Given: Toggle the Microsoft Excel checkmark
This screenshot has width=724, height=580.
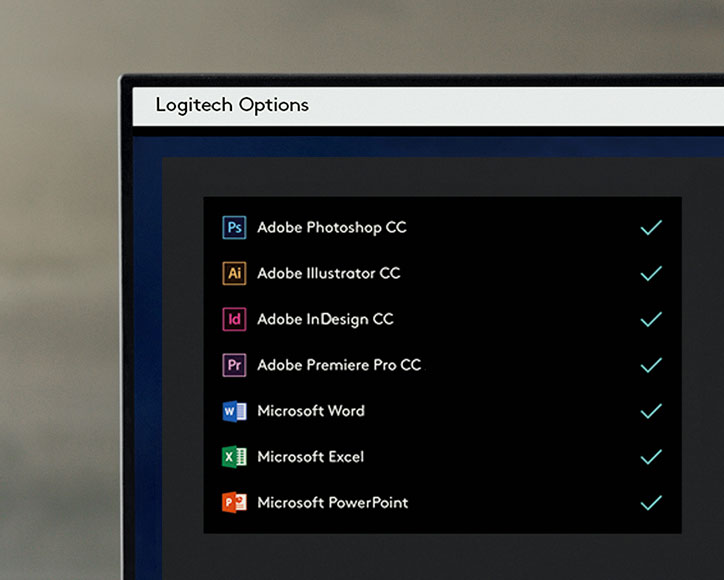Looking at the screenshot, I should coord(651,457).
